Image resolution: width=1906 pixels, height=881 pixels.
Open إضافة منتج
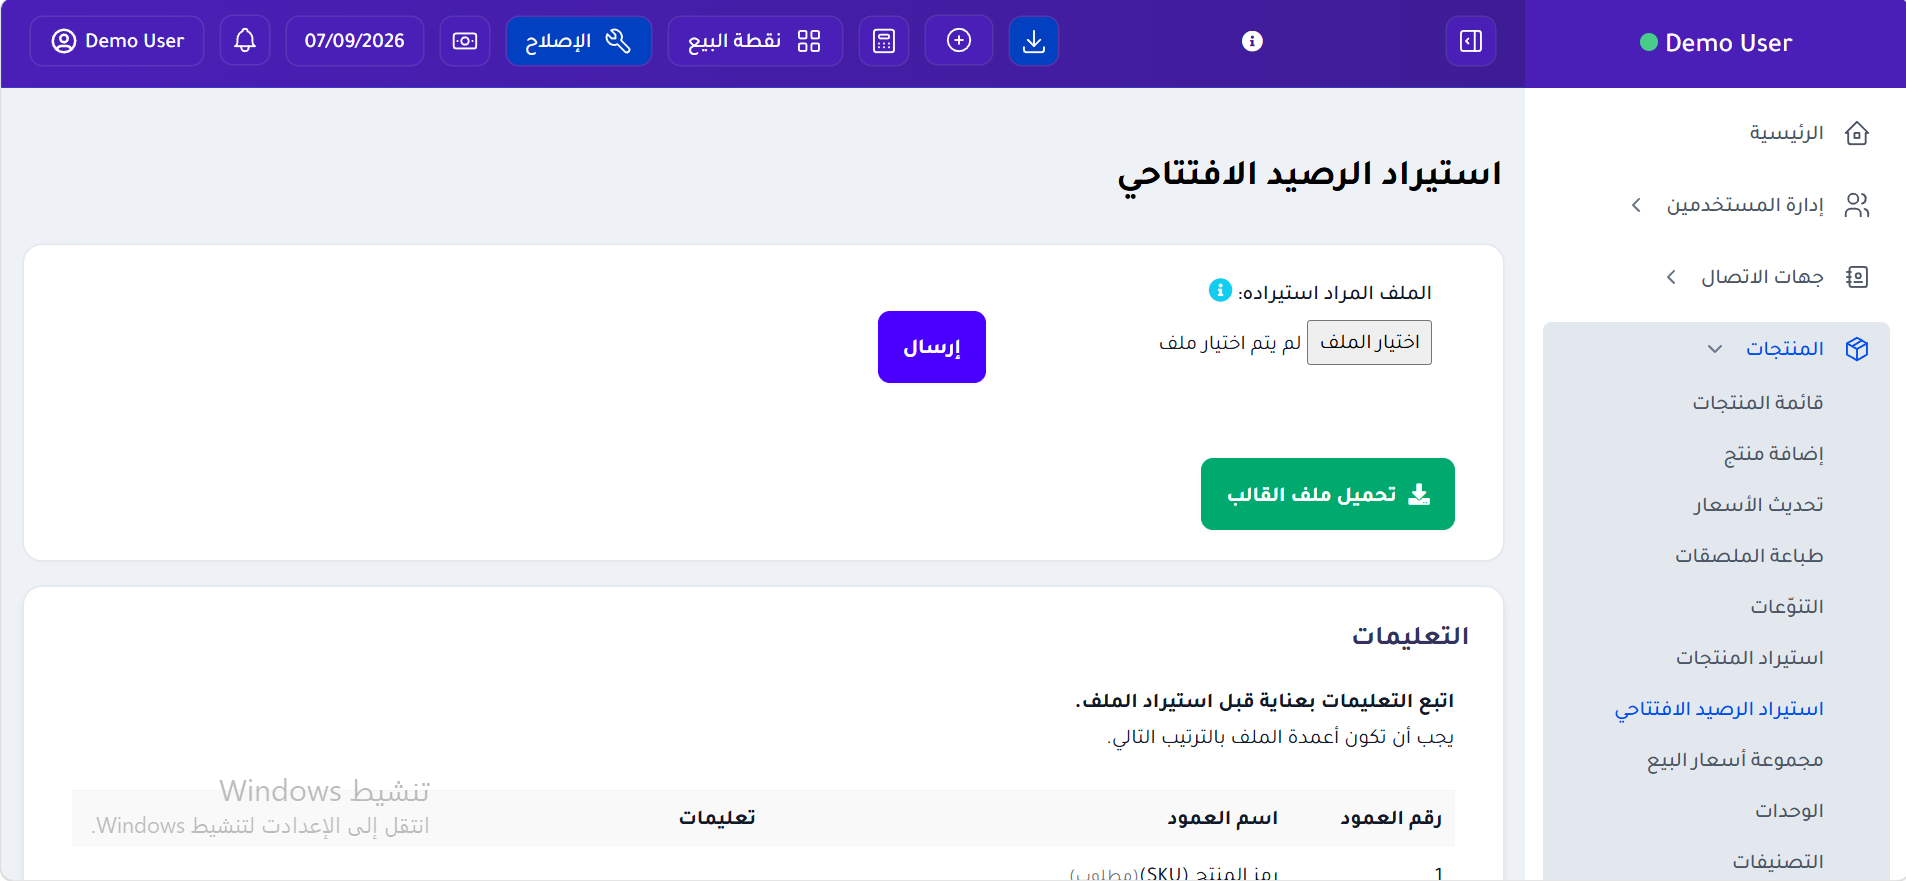pyautogui.click(x=1774, y=454)
